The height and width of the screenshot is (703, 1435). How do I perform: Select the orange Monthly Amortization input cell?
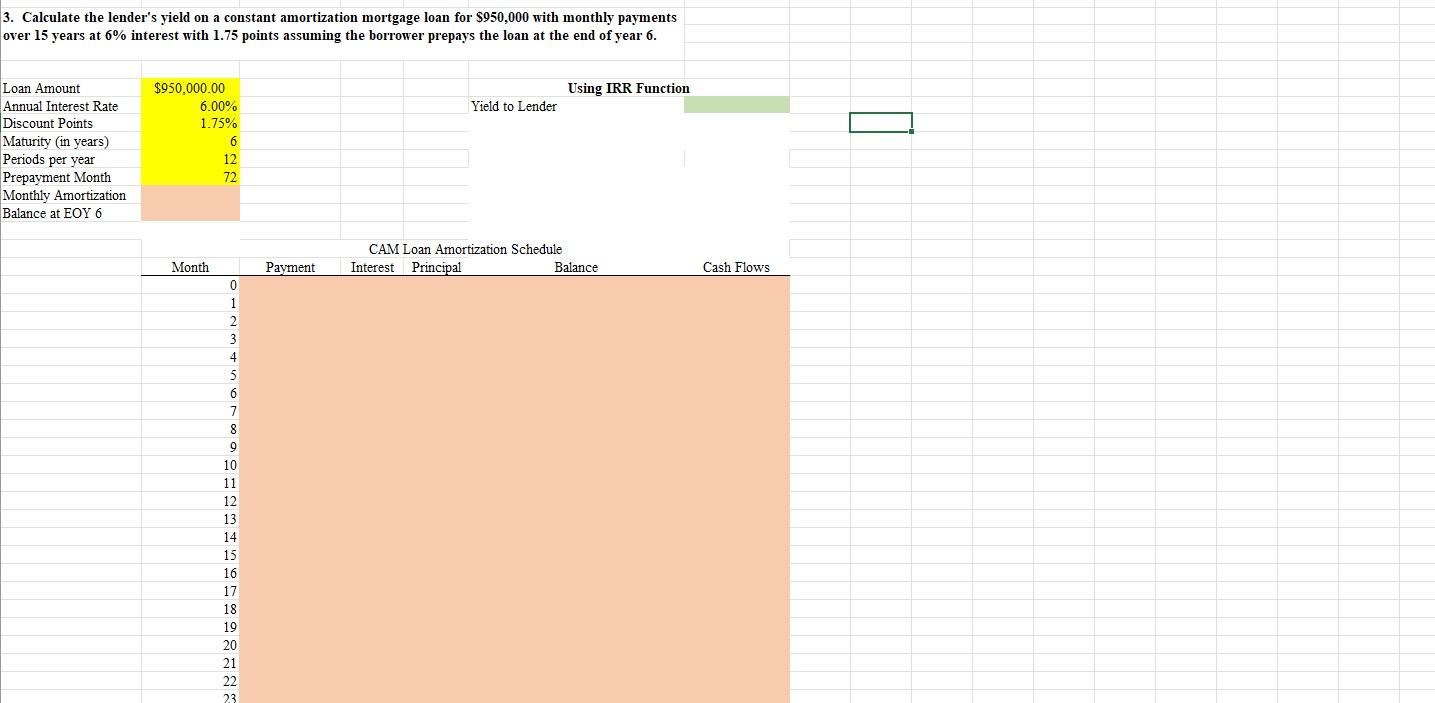click(192, 195)
